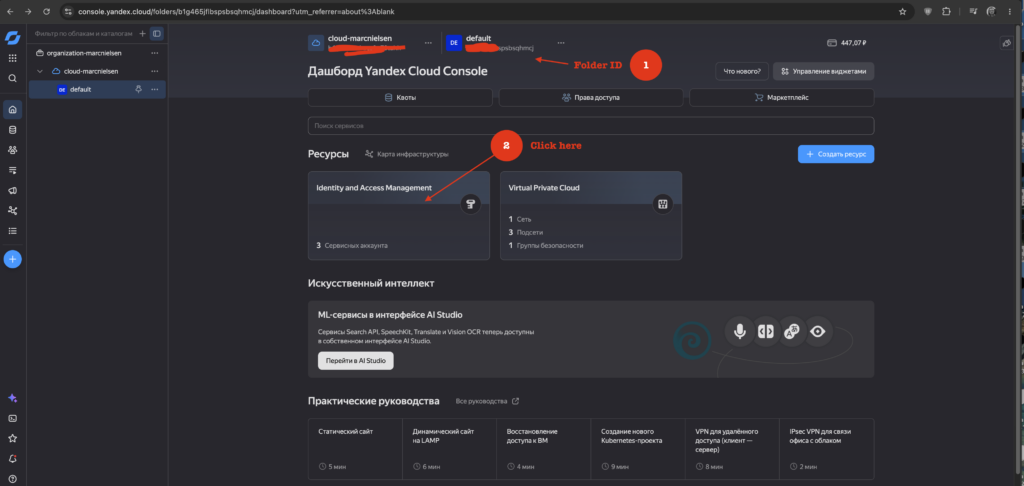Screen dimensions: 1024x486
Task: Open 'Карта инфраструктуры' link
Action: [x=407, y=154]
